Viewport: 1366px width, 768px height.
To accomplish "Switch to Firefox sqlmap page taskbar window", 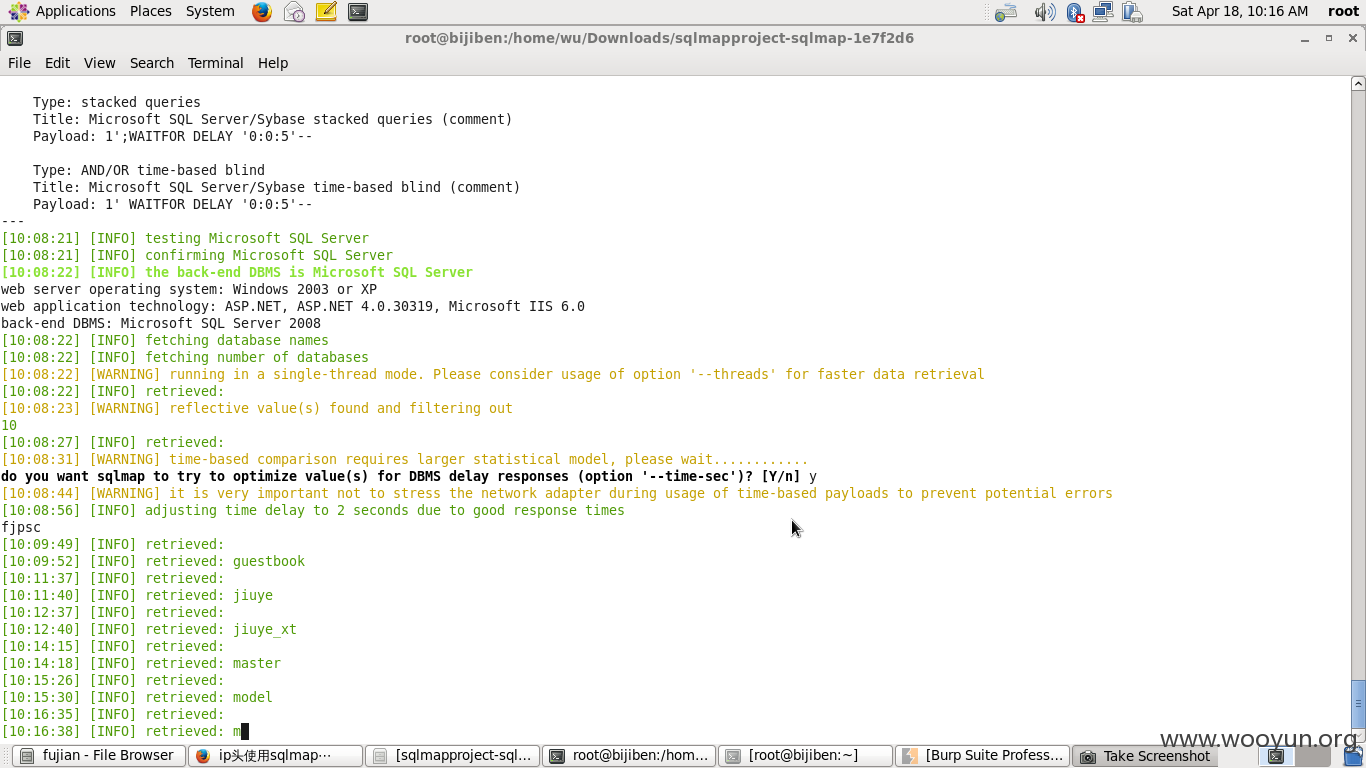I will [275, 756].
